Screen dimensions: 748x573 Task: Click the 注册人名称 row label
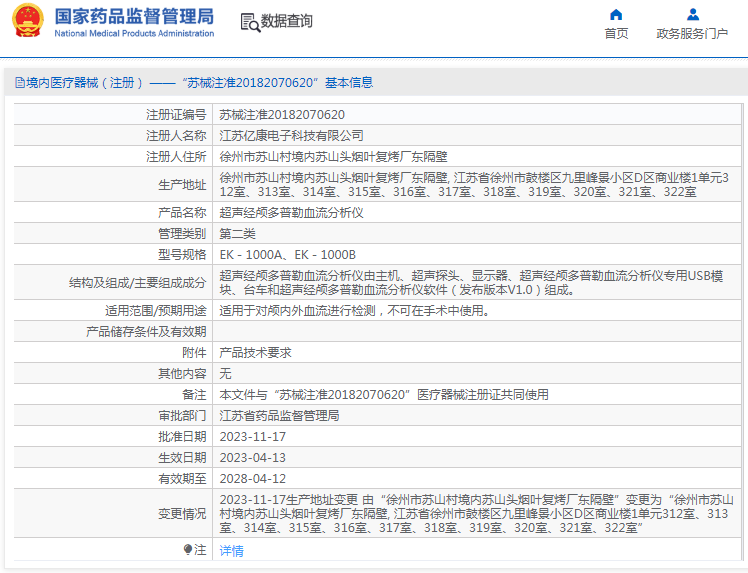tap(176, 135)
